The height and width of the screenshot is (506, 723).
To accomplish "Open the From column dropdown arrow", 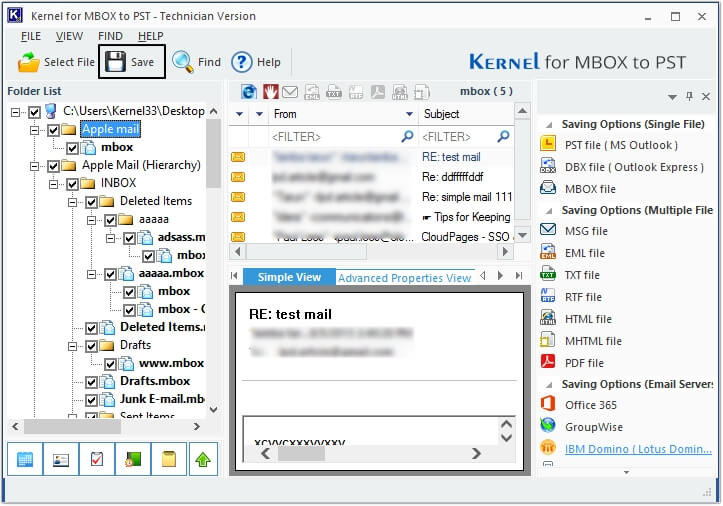I will click(x=409, y=114).
